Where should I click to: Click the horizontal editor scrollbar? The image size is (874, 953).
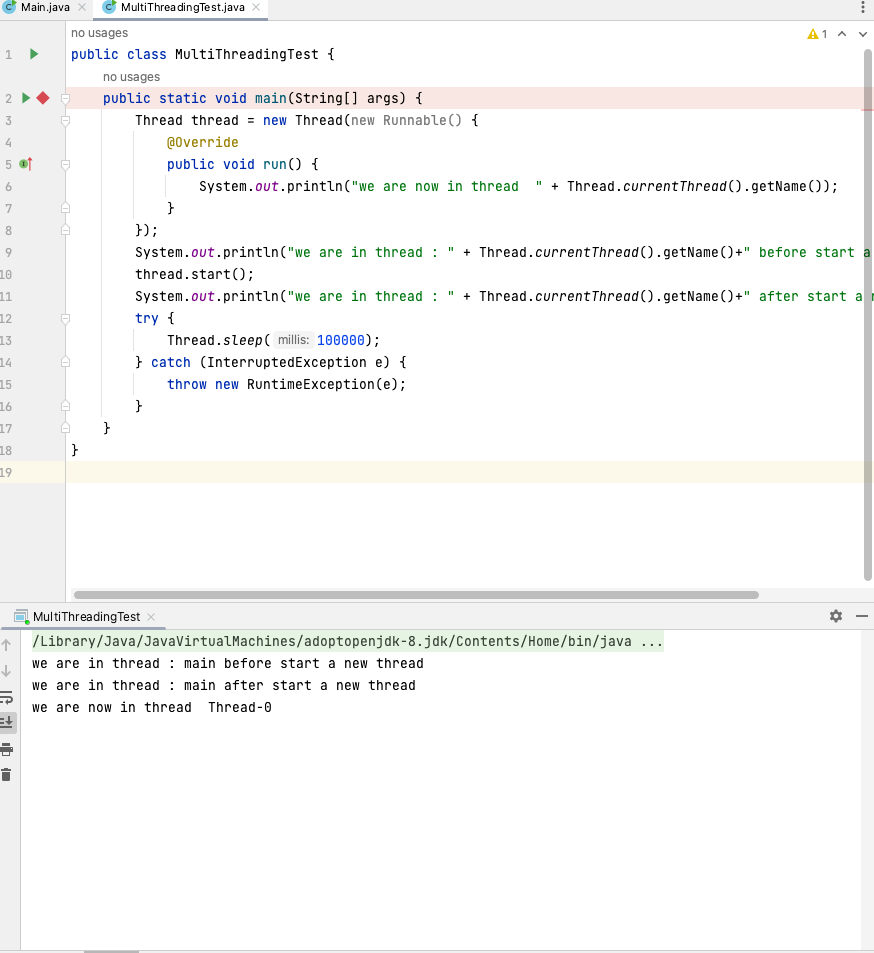click(416, 595)
